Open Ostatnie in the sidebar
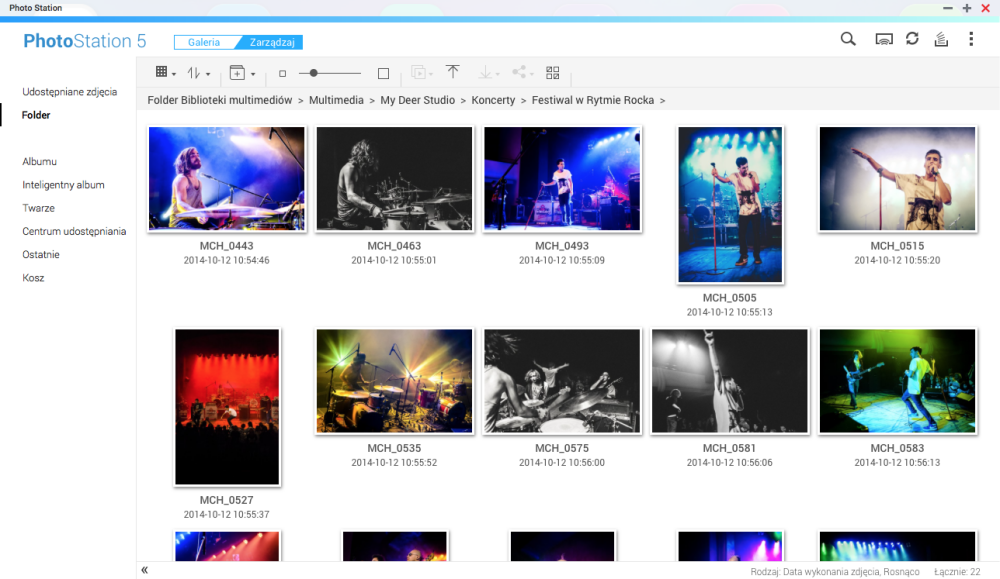1000x579 pixels. click(x=41, y=254)
